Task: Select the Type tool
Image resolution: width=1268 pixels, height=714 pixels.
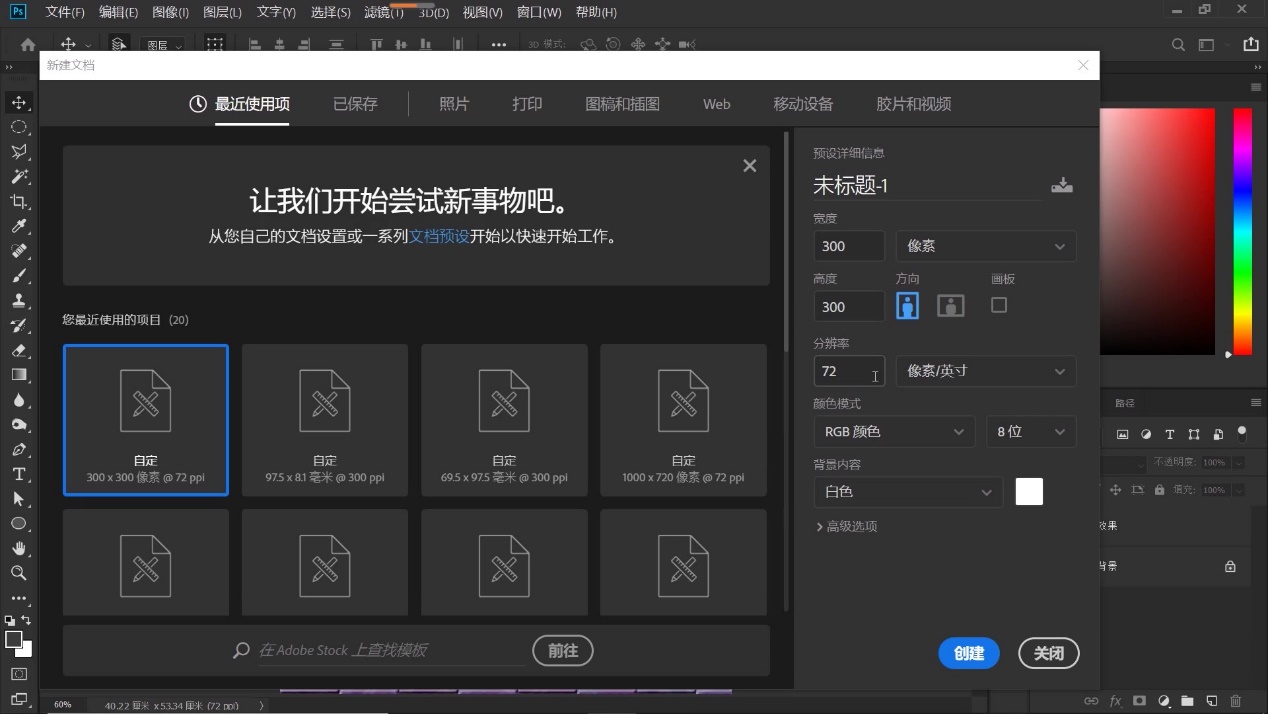Action: pyautogui.click(x=20, y=473)
